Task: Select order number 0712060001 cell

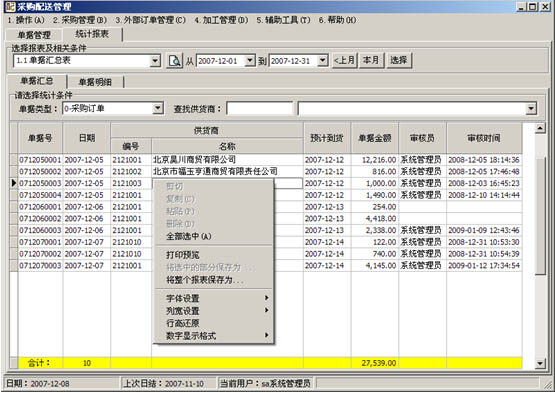Action: click(40, 207)
